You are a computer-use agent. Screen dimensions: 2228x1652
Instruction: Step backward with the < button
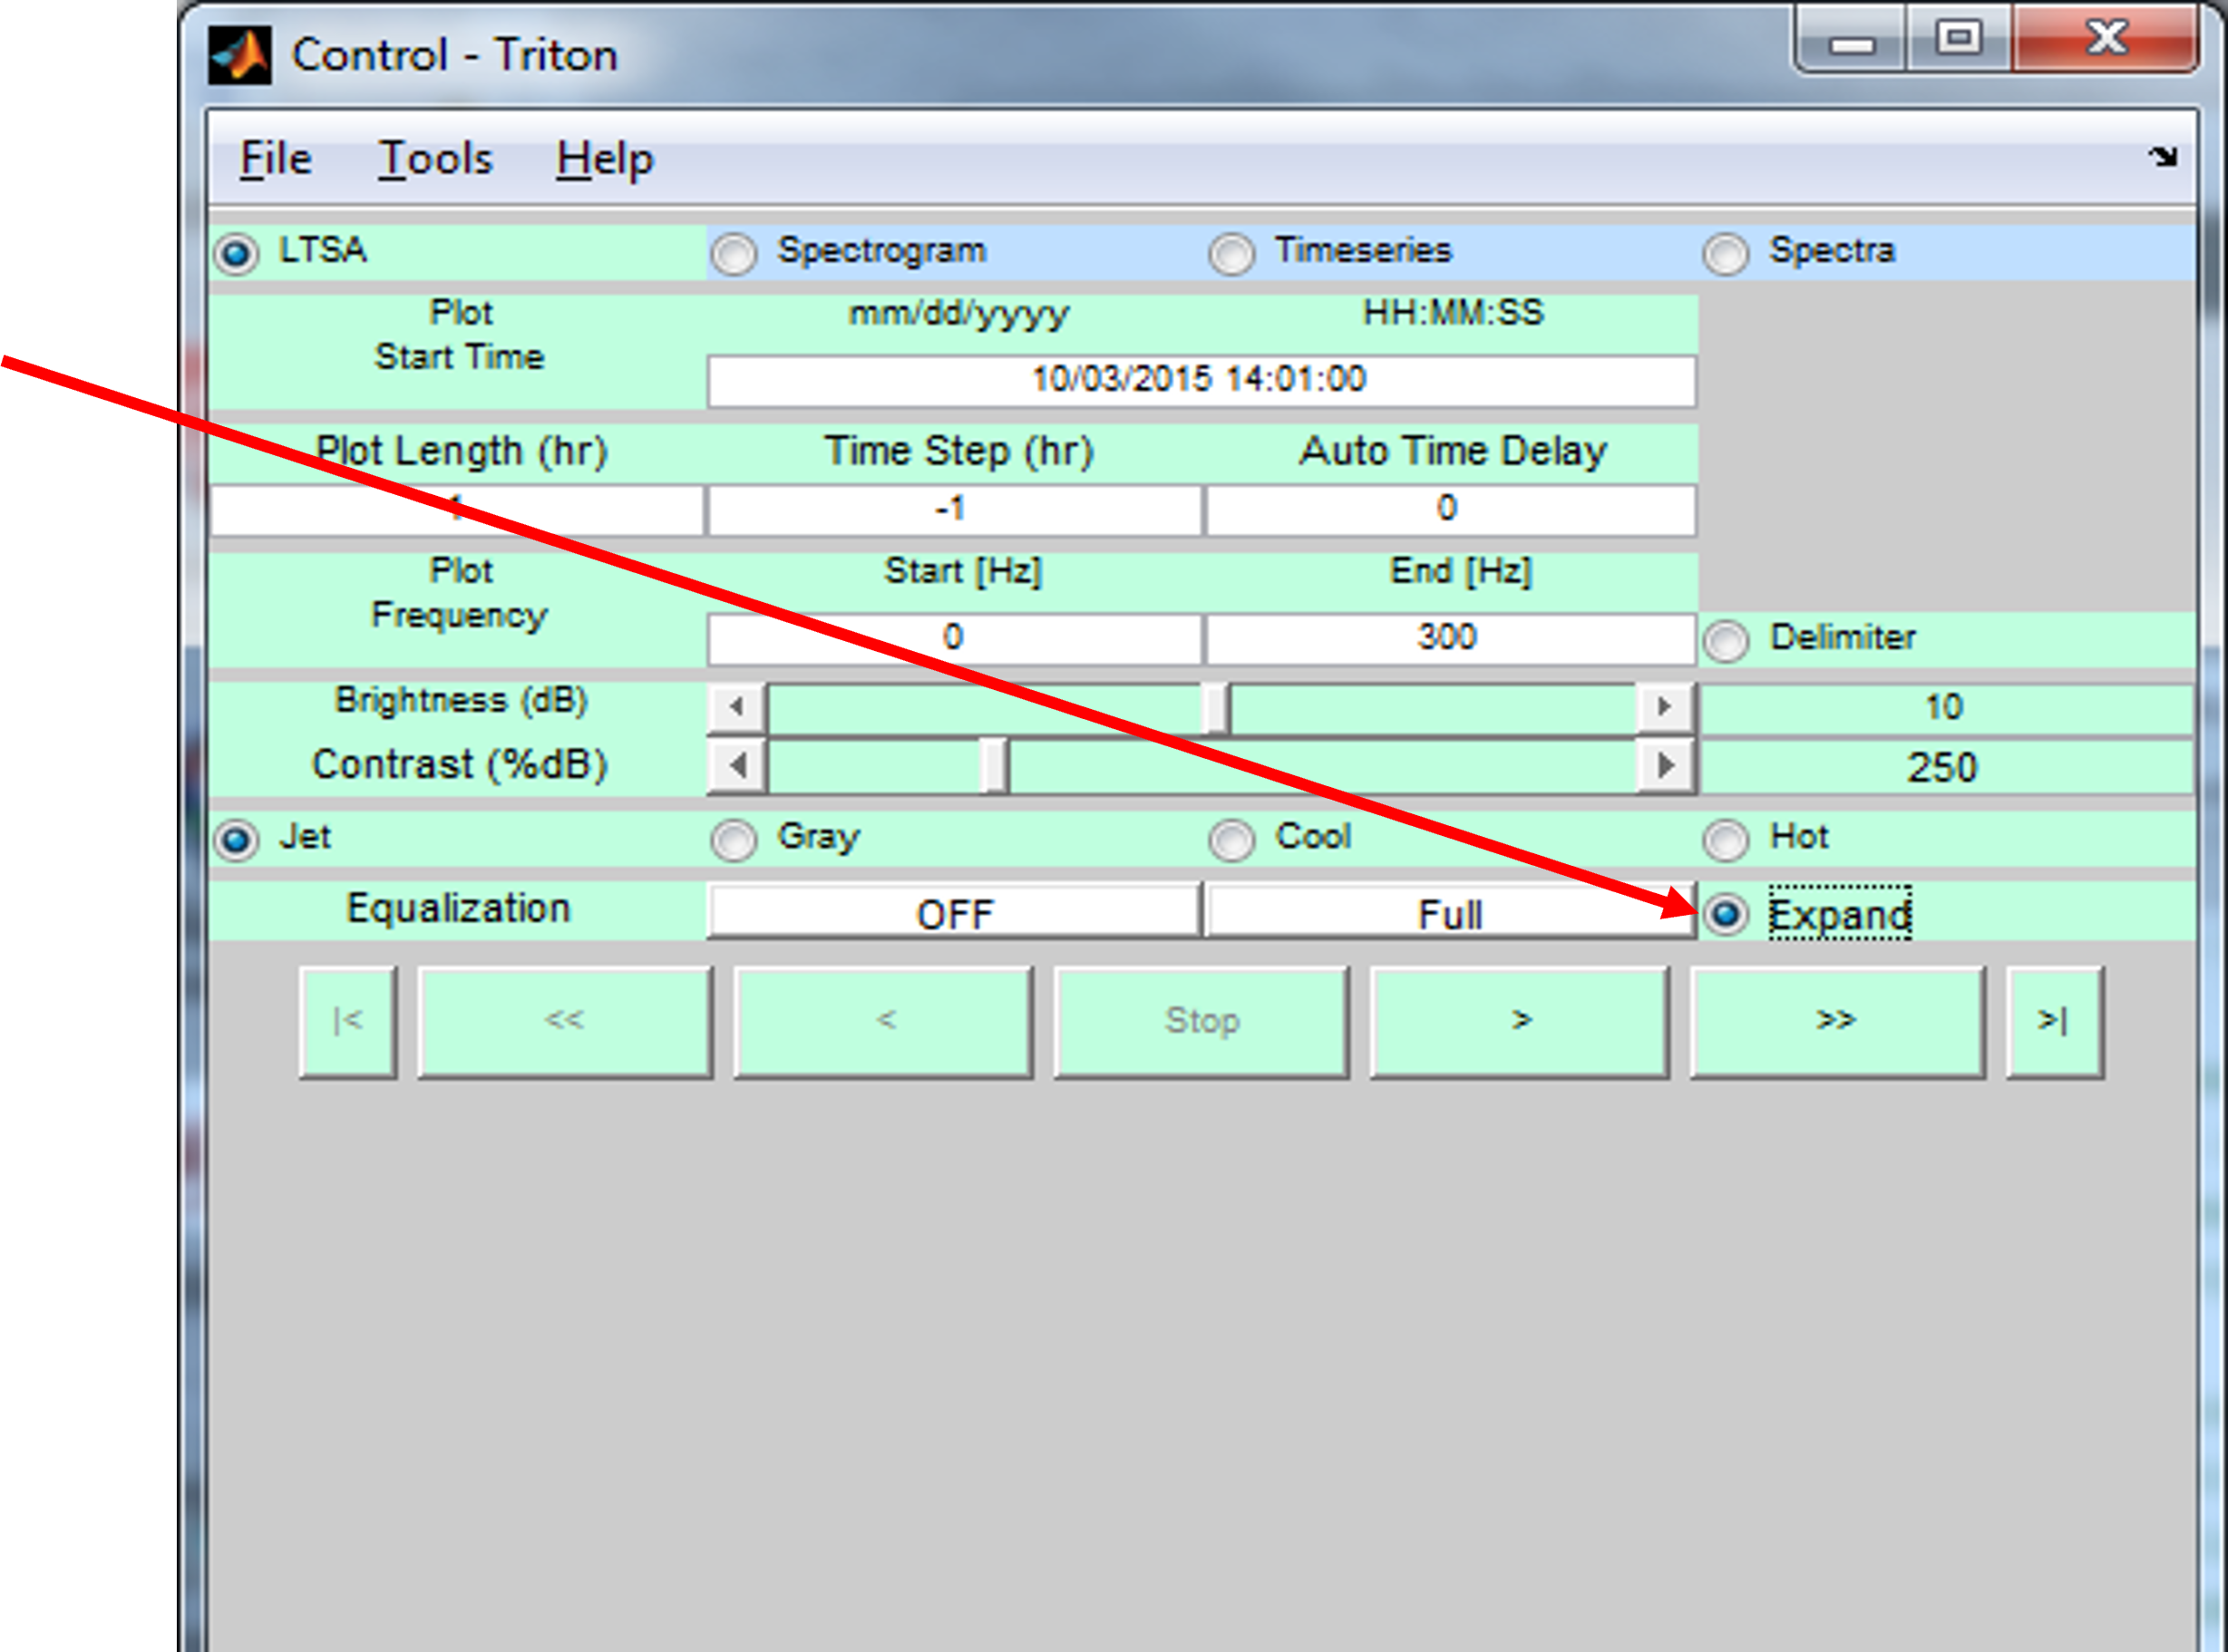coord(883,1021)
